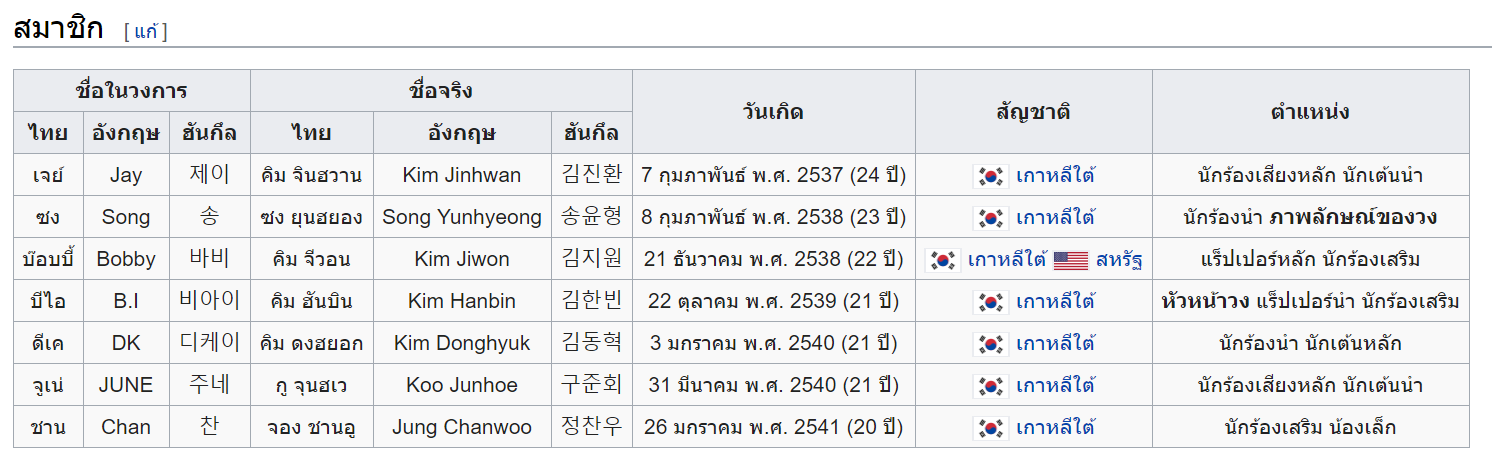Click the South Korea flag in Song's row
Viewport: 1492px width, 463px height.
pos(991,218)
